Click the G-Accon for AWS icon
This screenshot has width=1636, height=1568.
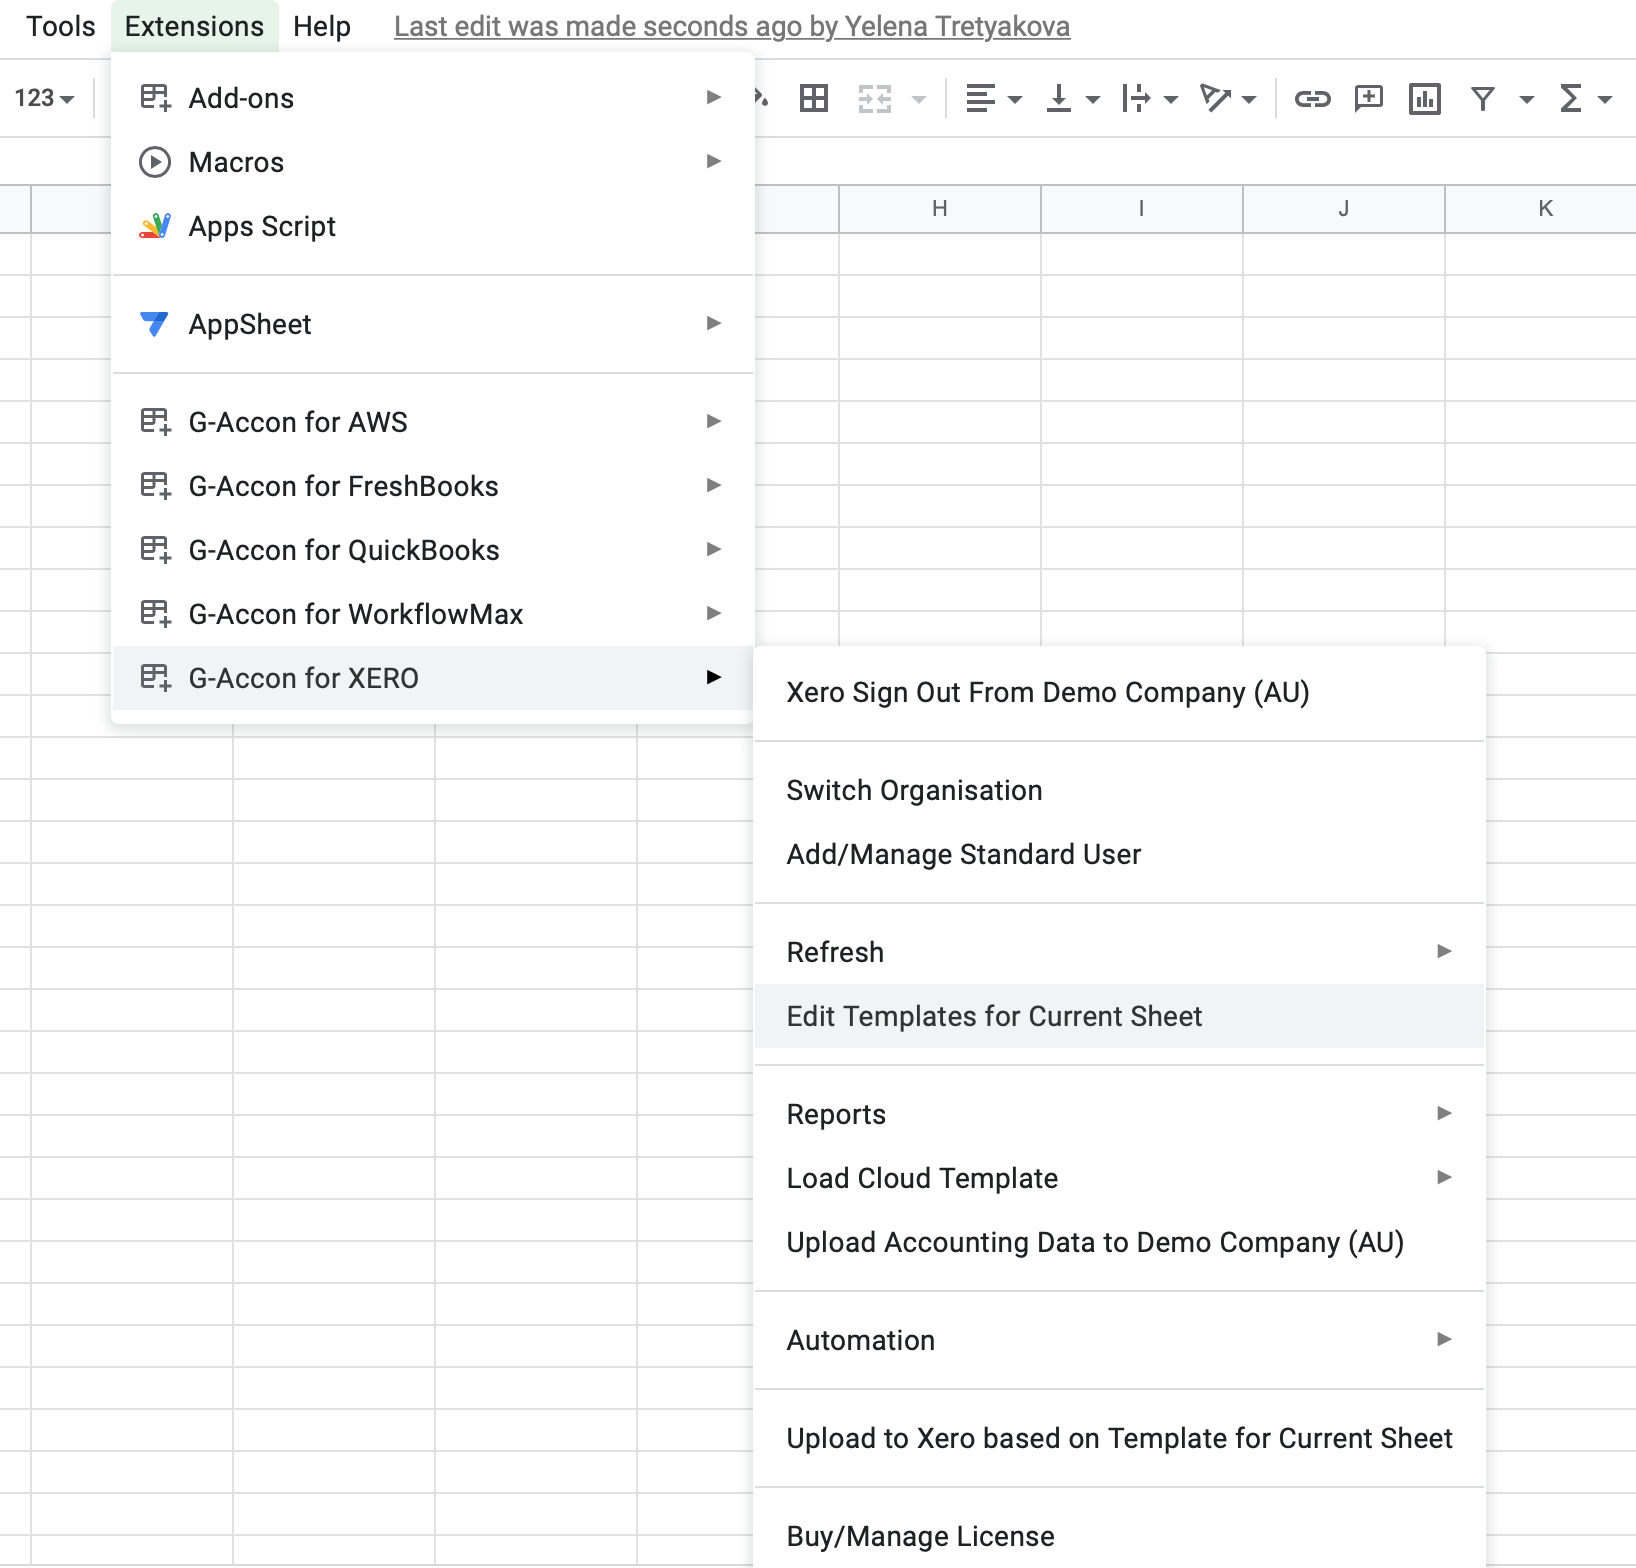coord(155,422)
